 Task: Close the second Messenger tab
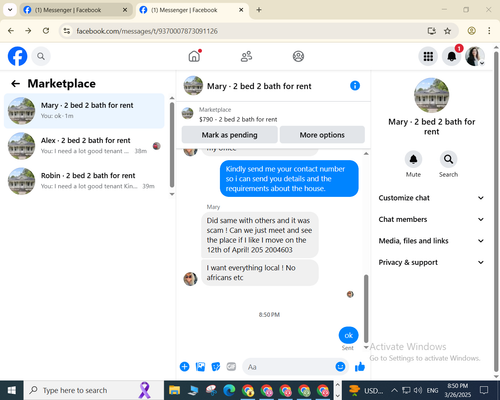tap(241, 10)
